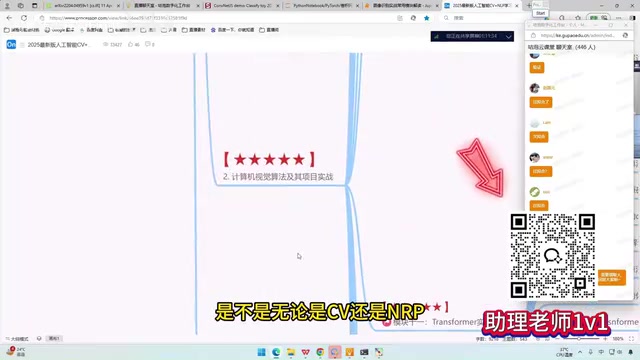Click the microphone icon in system tray
Screen dimensions: 640x360
coord(591,352)
